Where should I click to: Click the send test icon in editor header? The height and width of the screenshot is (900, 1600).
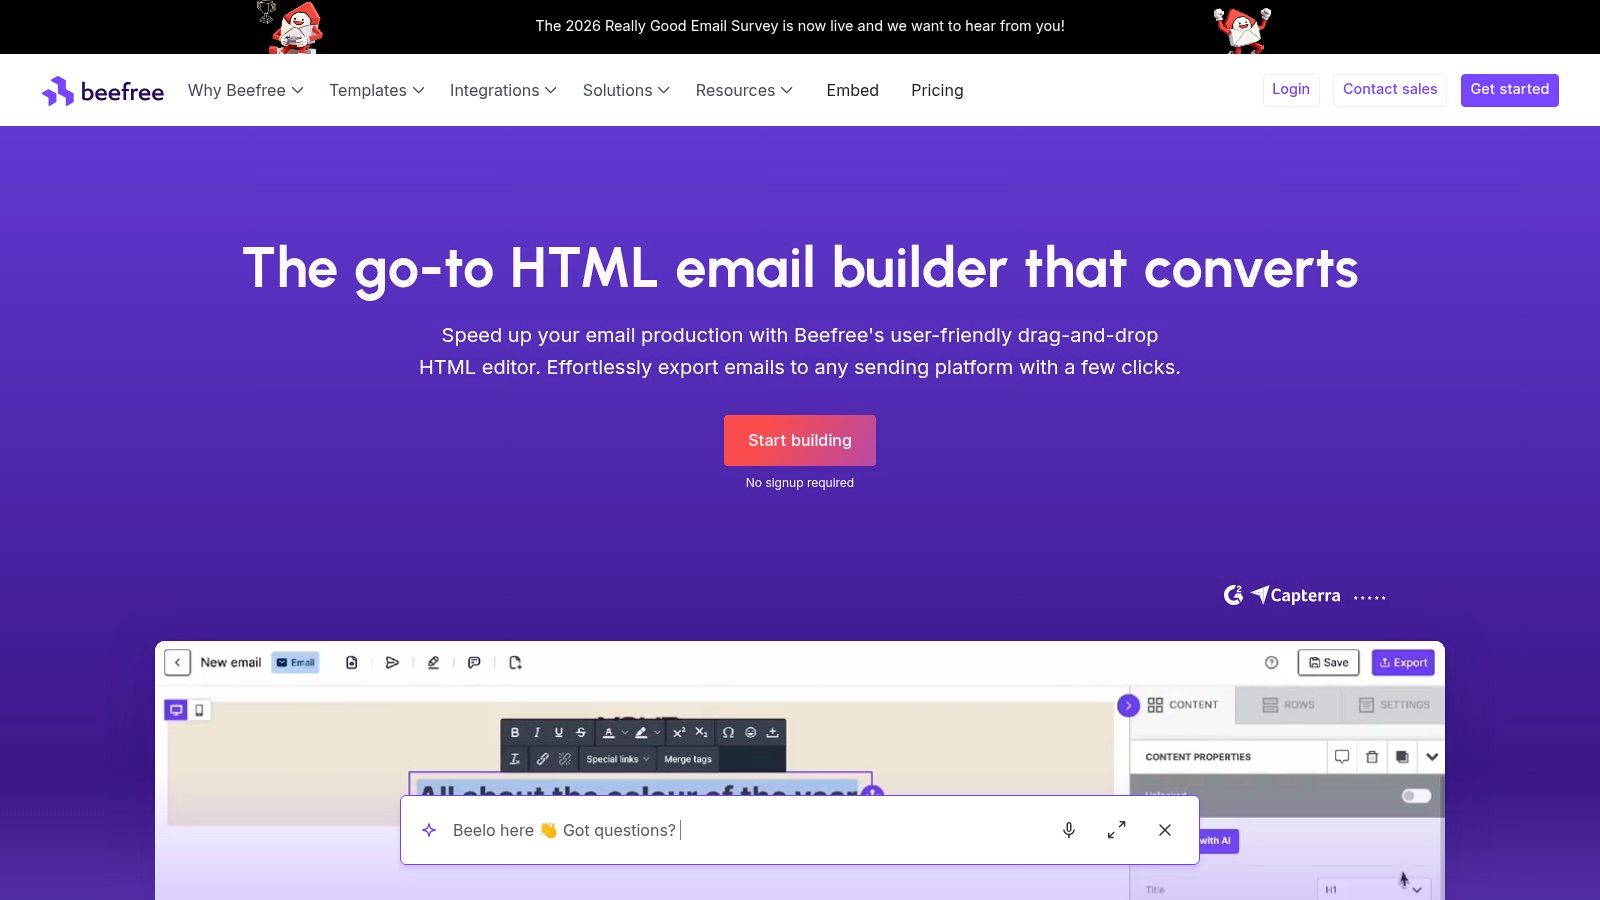click(392, 662)
